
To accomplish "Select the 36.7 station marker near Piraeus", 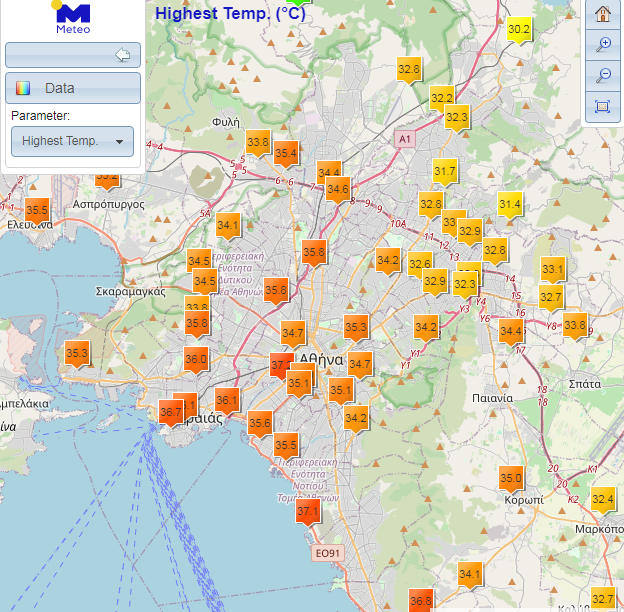I will (x=171, y=412).
